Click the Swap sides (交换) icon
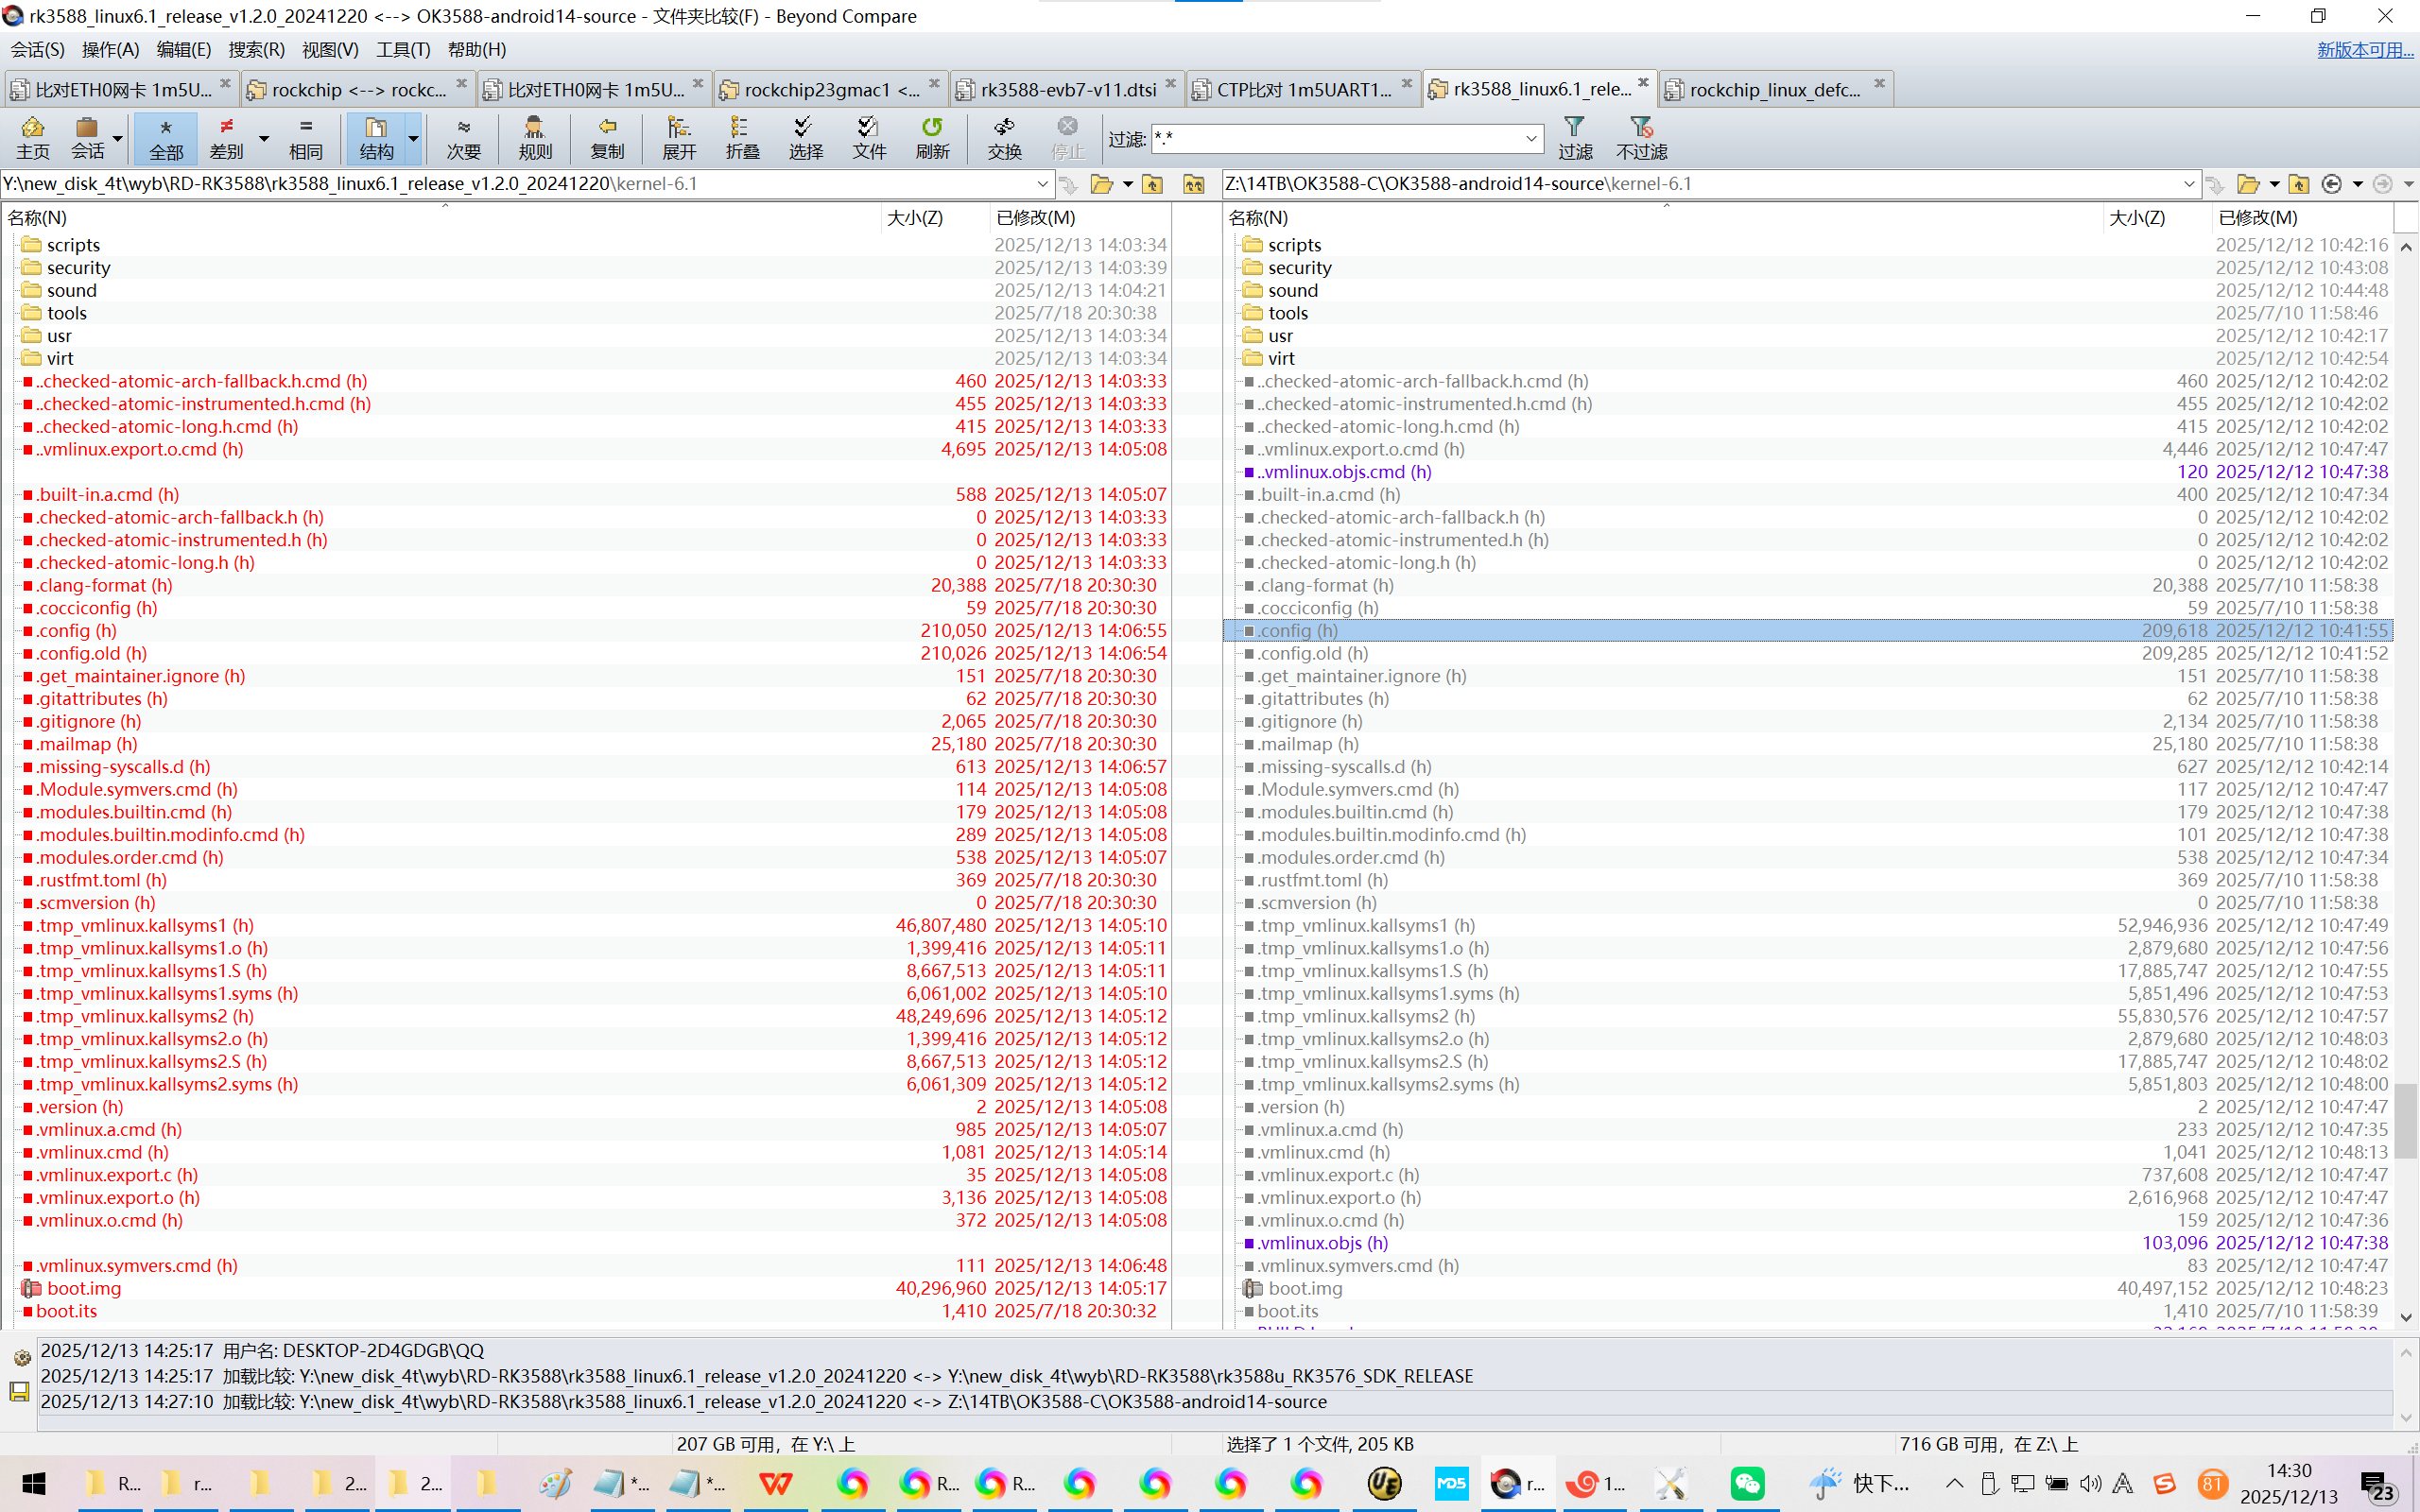2420x1512 pixels. (x=1004, y=137)
